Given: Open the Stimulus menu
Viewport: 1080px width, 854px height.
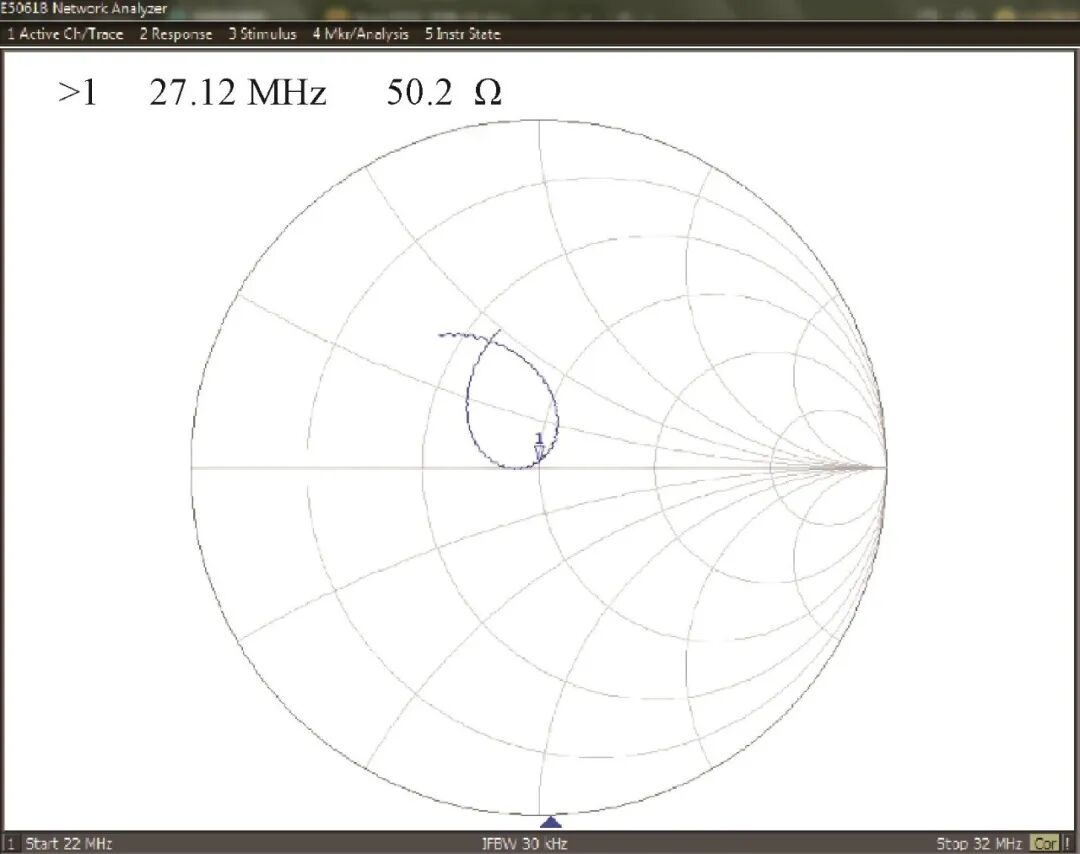Looking at the screenshot, I should coord(262,34).
